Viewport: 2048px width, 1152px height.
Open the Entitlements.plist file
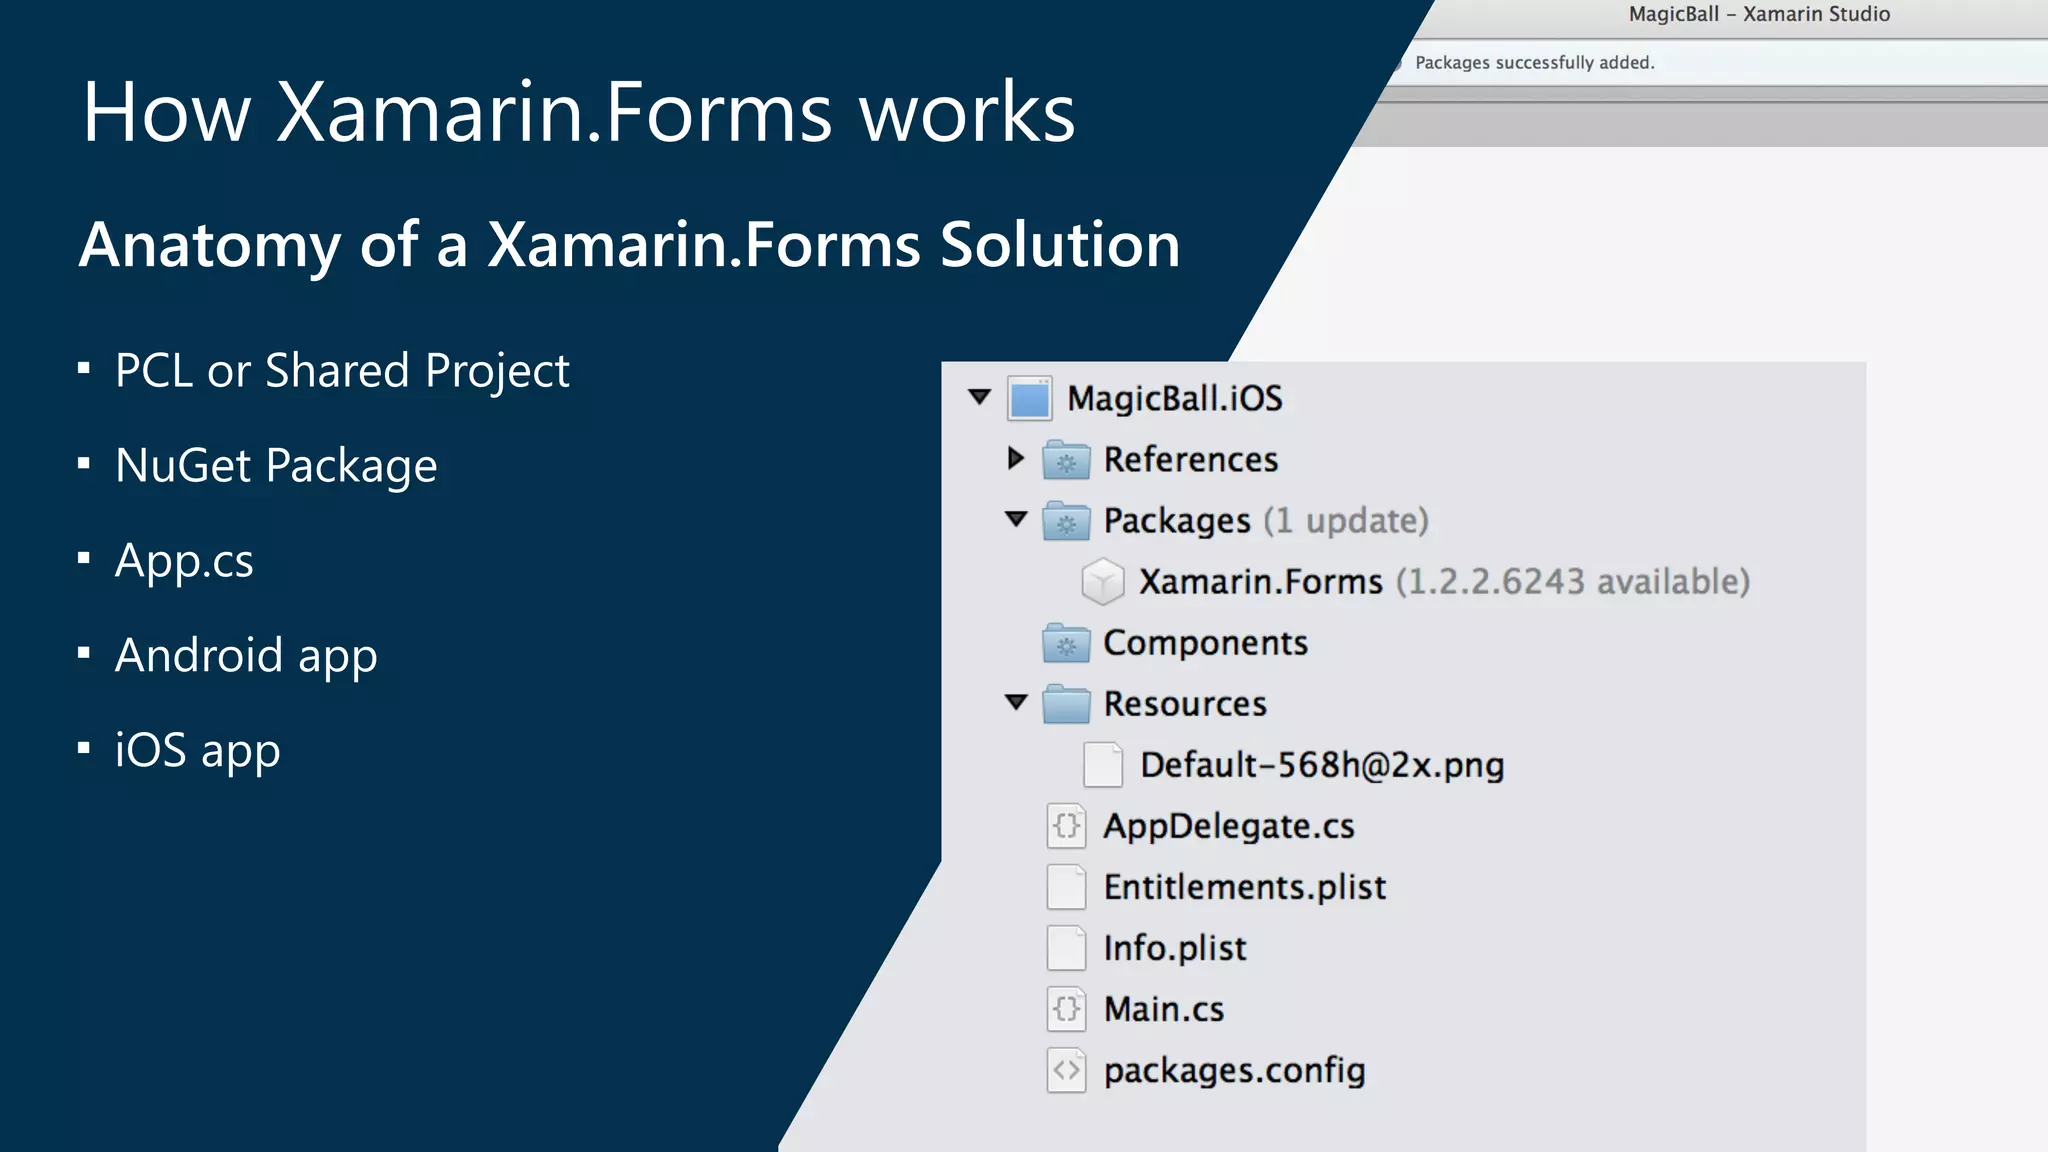(1245, 887)
